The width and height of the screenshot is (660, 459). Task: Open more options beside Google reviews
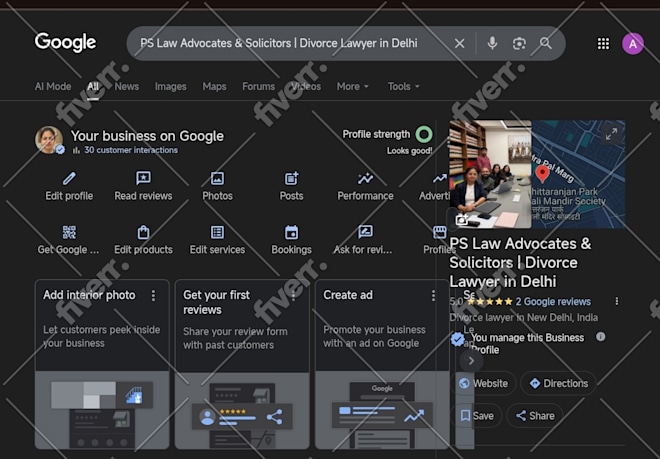[x=617, y=301]
